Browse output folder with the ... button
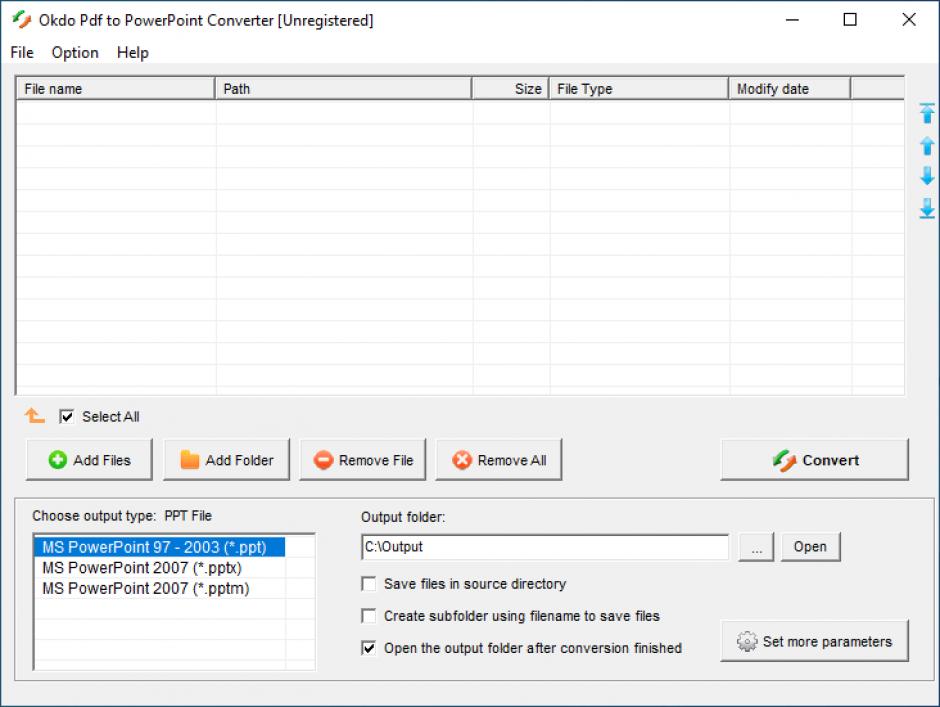The width and height of the screenshot is (940, 707). click(x=757, y=547)
